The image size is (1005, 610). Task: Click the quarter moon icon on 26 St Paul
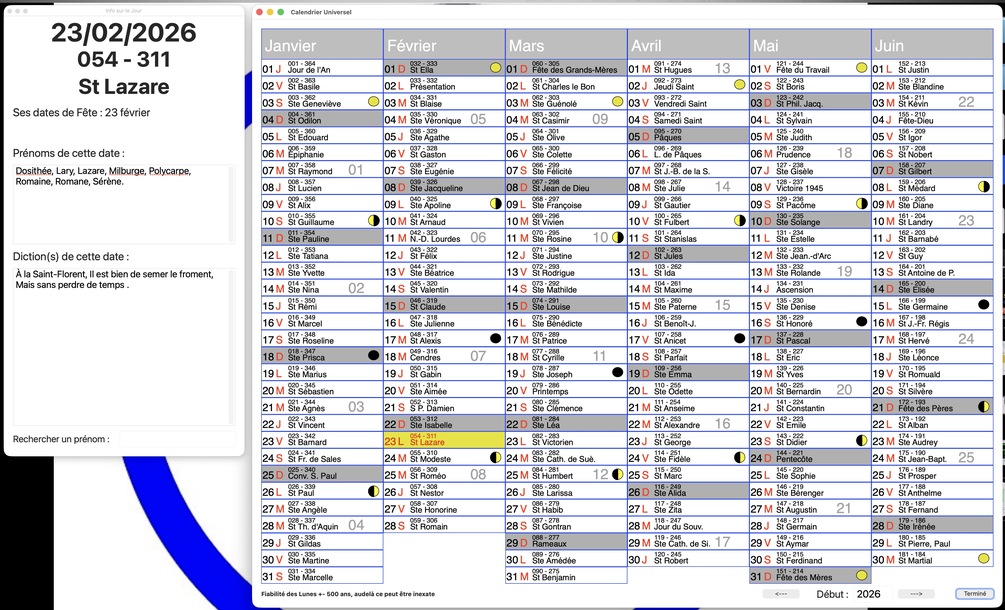[374, 491]
